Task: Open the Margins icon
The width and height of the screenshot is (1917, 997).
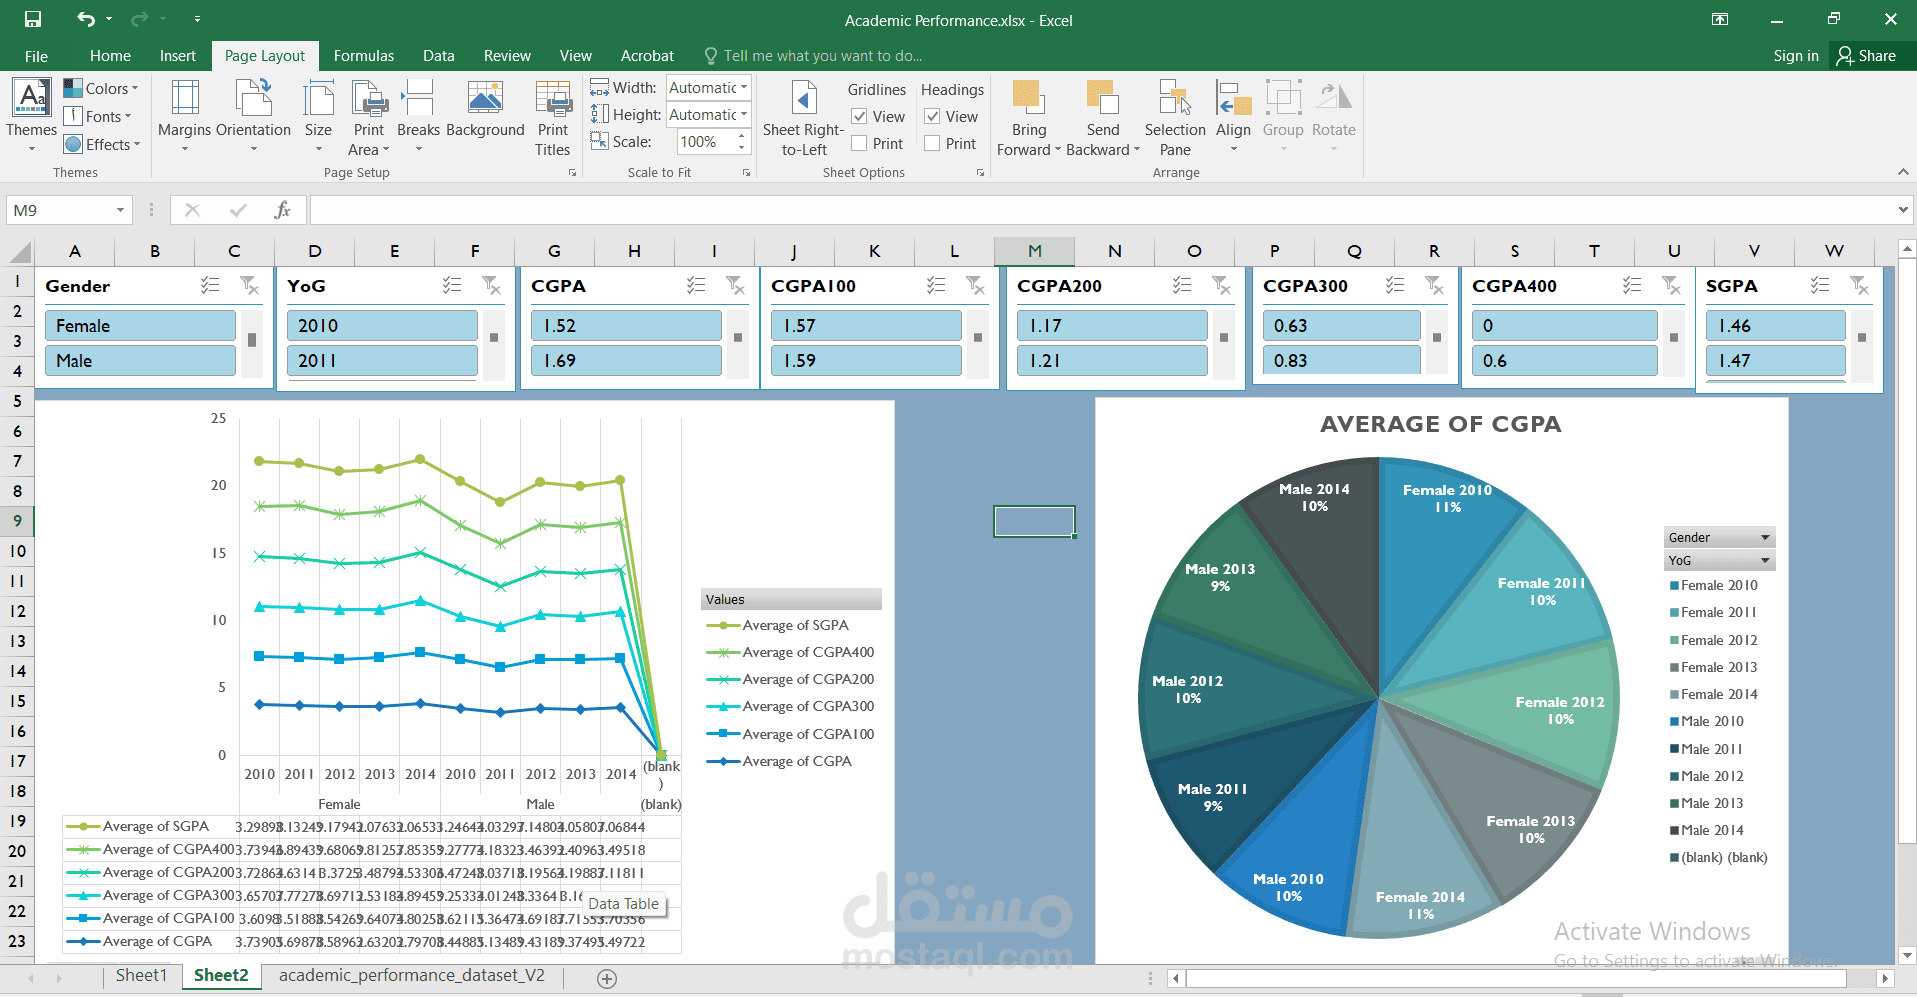Action: point(185,98)
